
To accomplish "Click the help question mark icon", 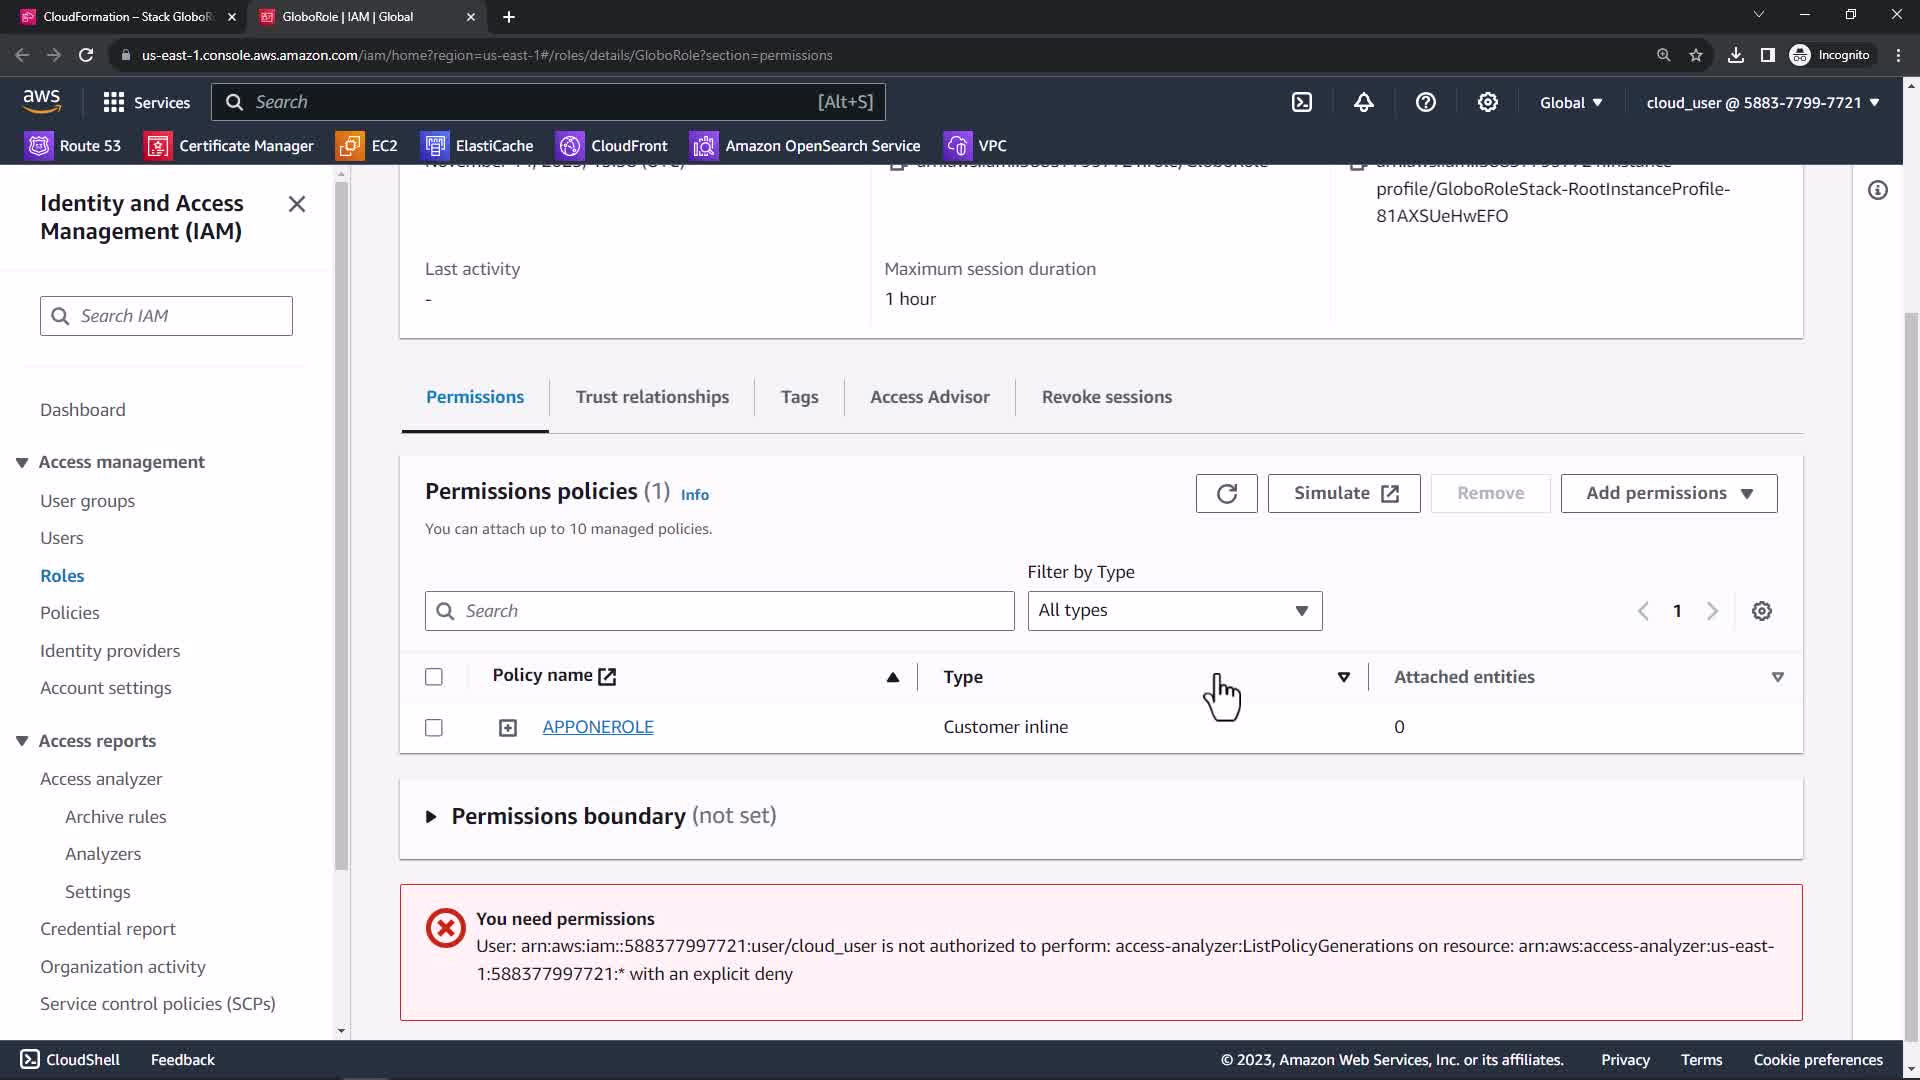I will (1426, 102).
